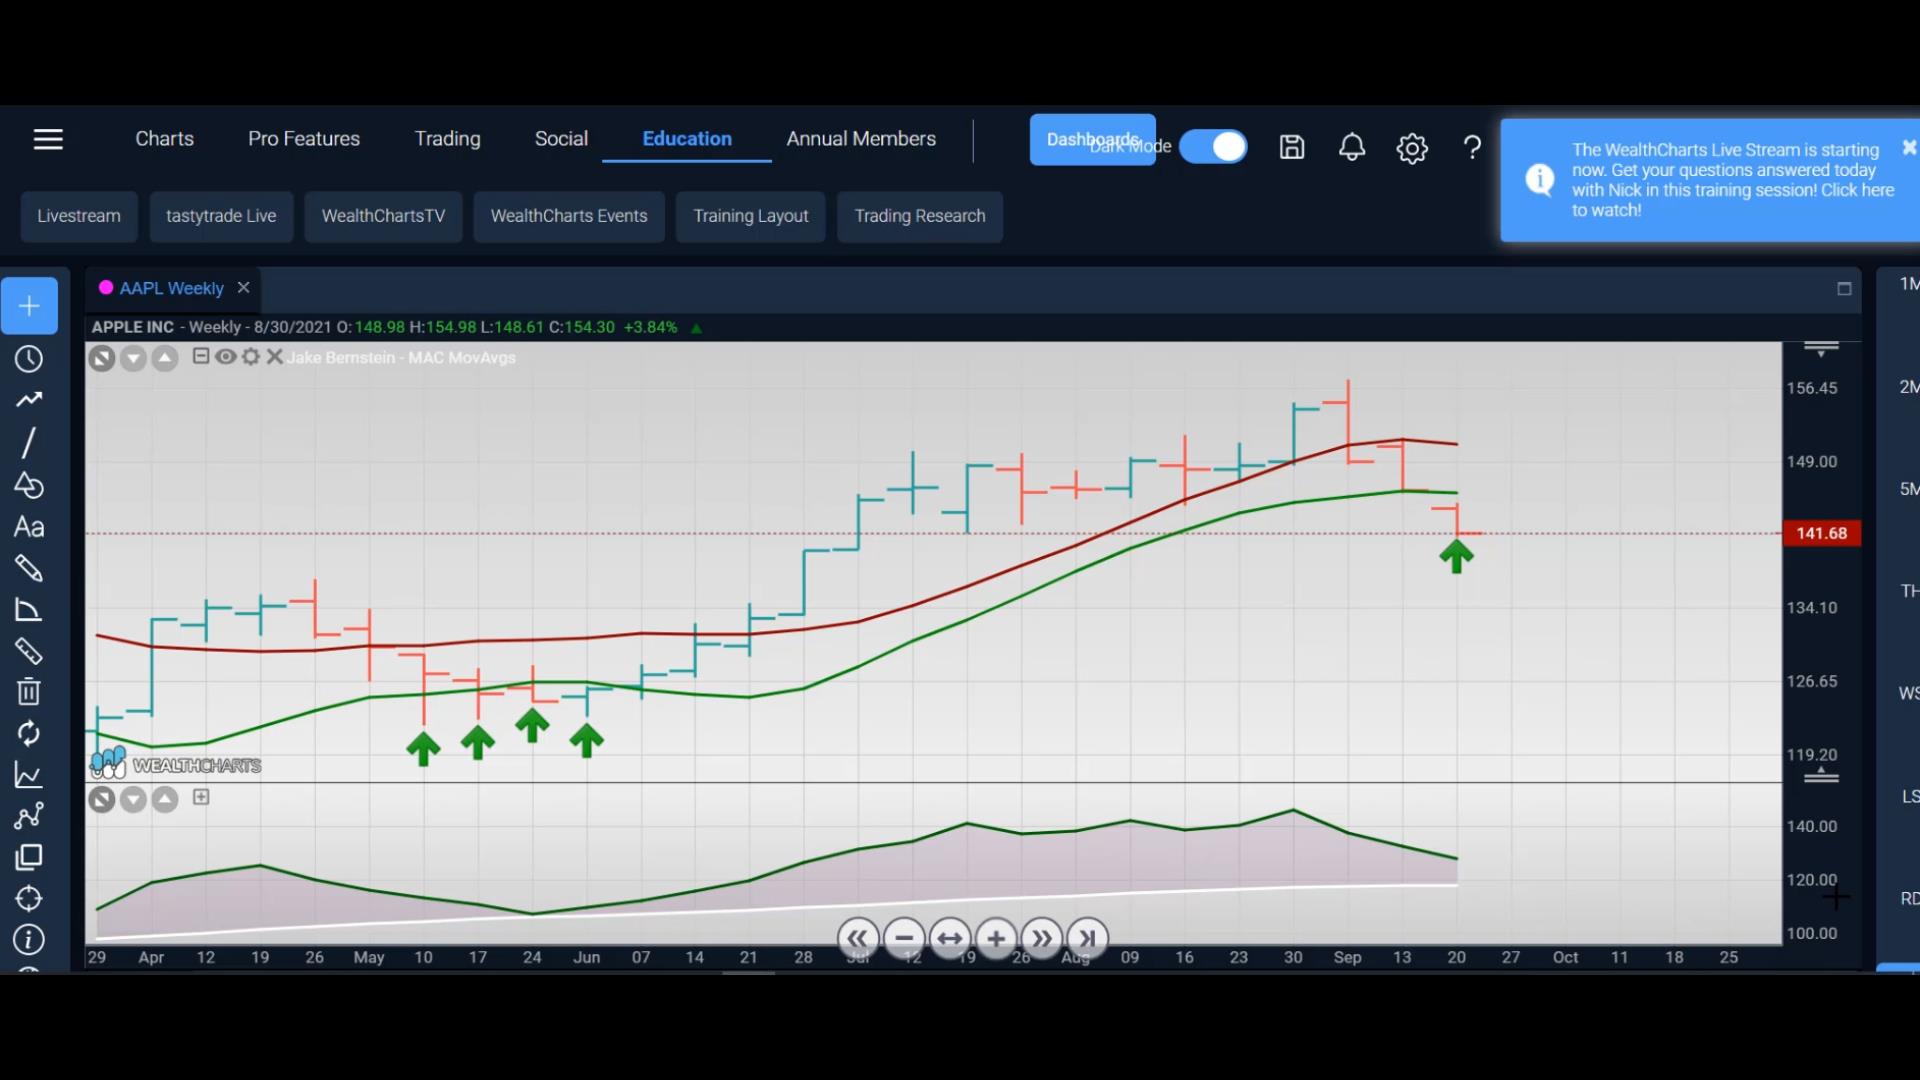The width and height of the screenshot is (1920, 1080).
Task: Select the connected nodes path tool
Action: [29, 816]
